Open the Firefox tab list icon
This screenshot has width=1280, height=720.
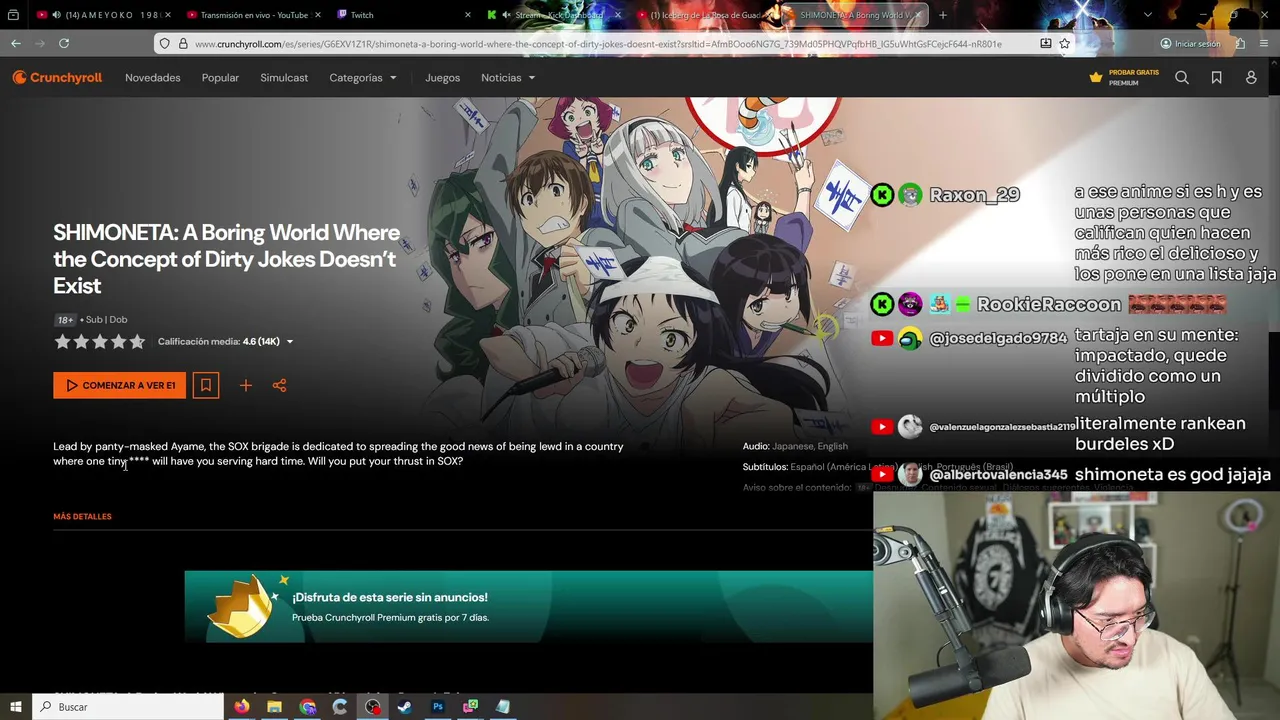point(13,15)
